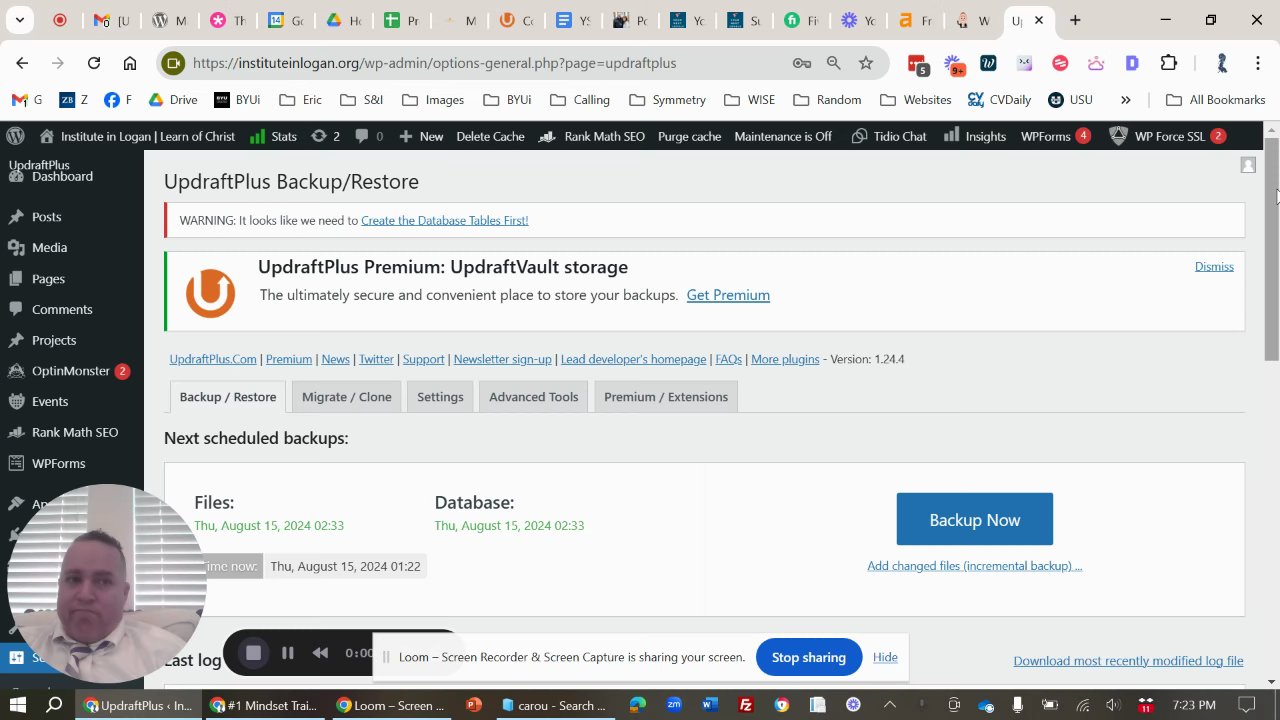Open the browser home page icon
The width and height of the screenshot is (1280, 720).
click(130, 63)
